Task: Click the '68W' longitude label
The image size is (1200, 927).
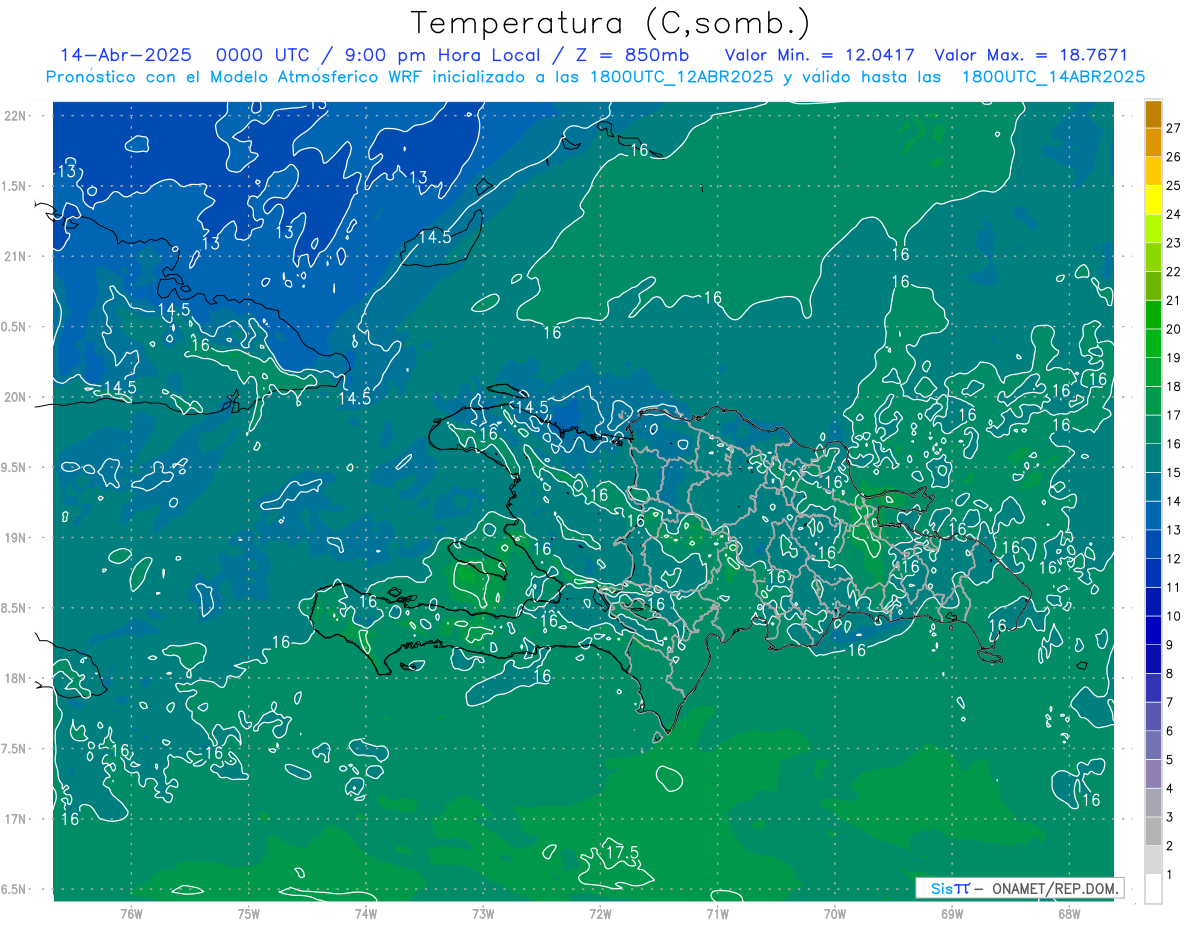Action: coord(1069,913)
